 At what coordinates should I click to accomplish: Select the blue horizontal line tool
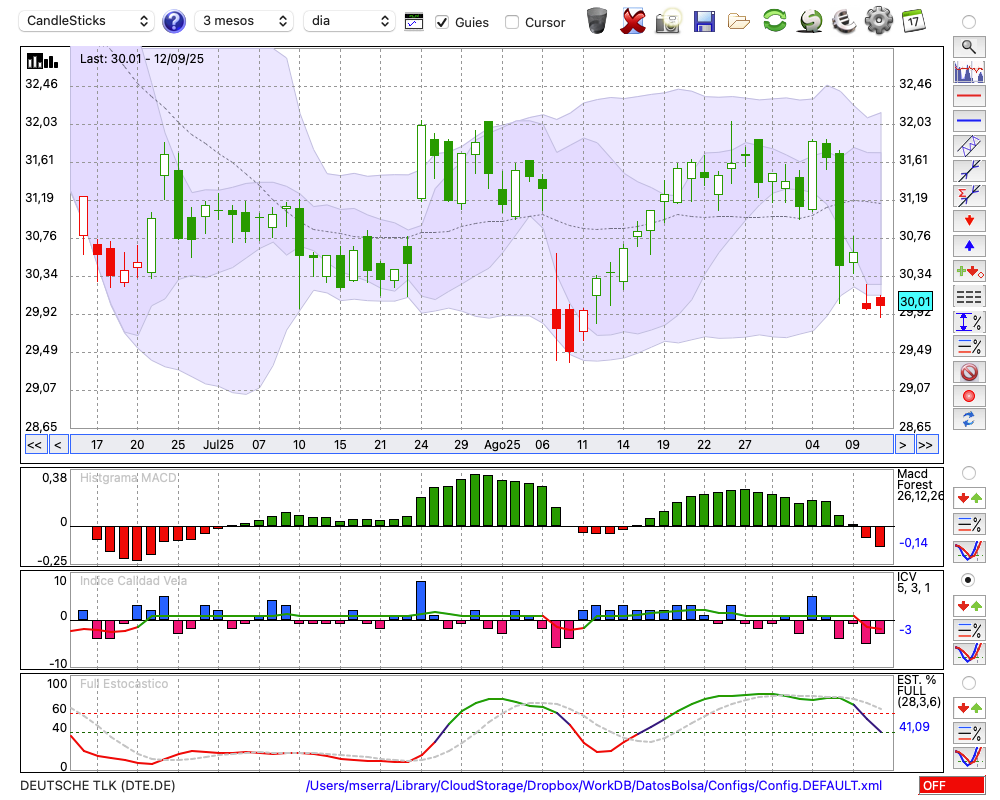969,121
